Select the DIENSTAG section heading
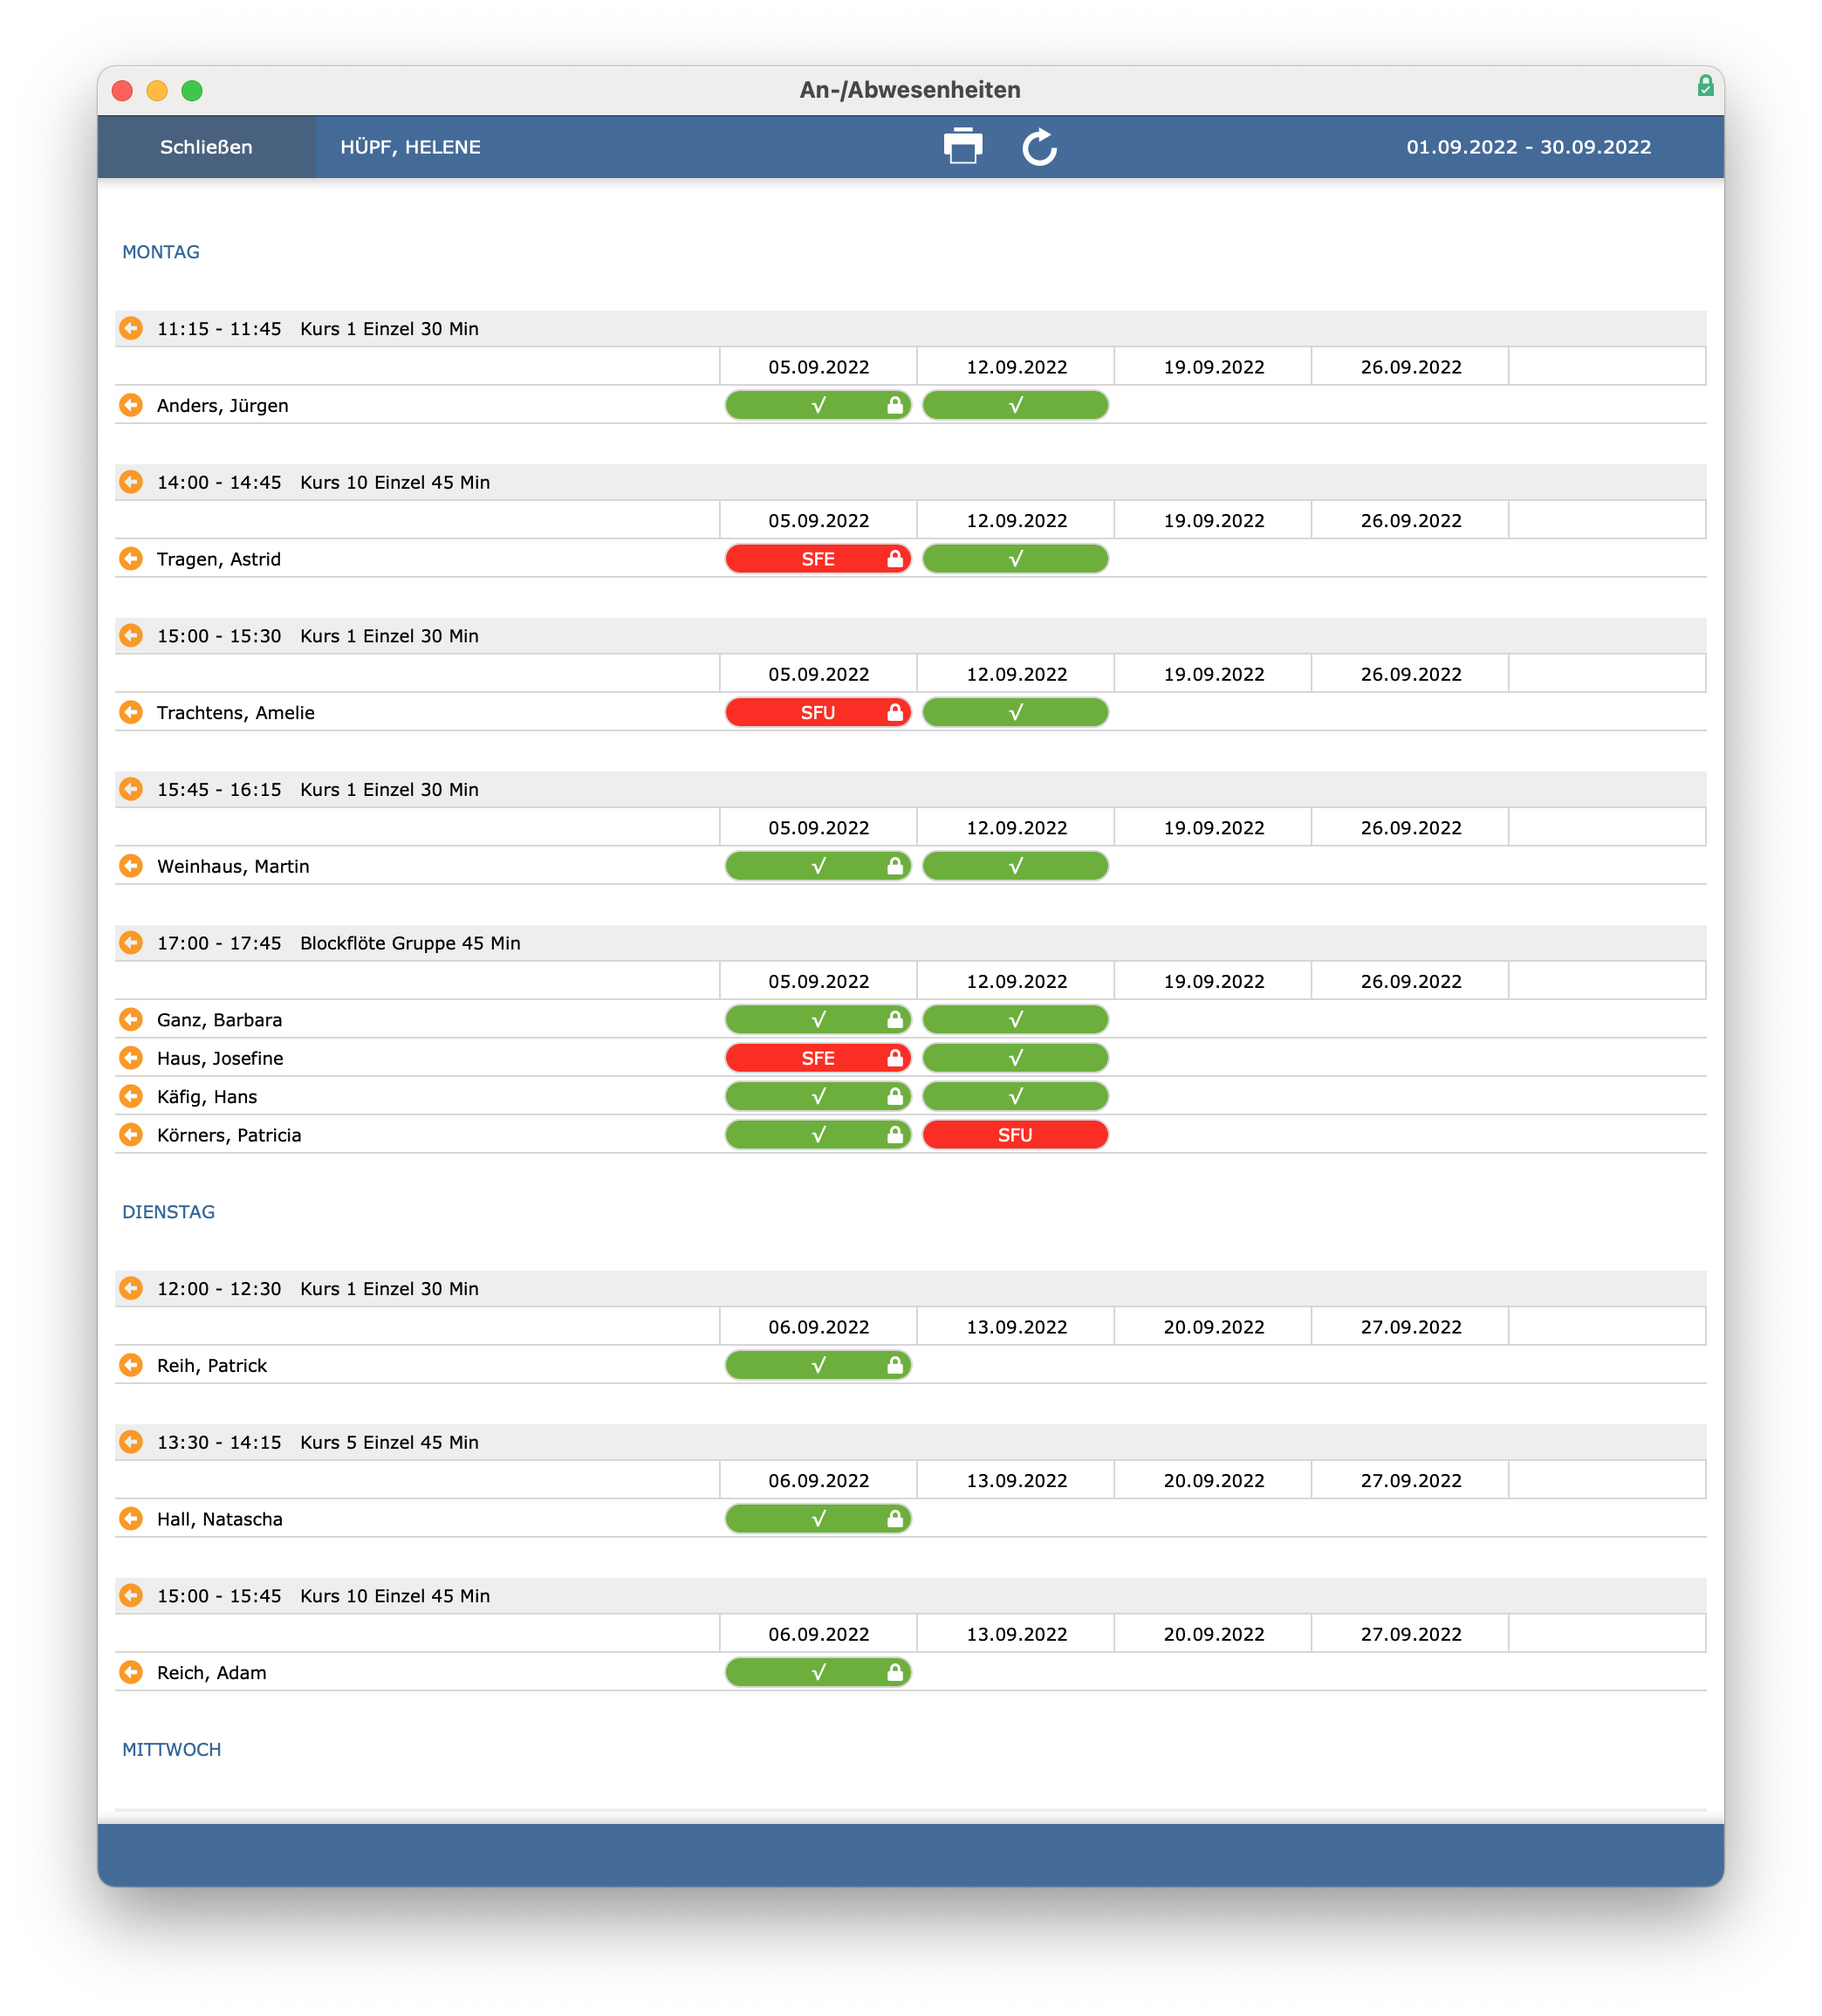The width and height of the screenshot is (1822, 2016). (x=168, y=1211)
